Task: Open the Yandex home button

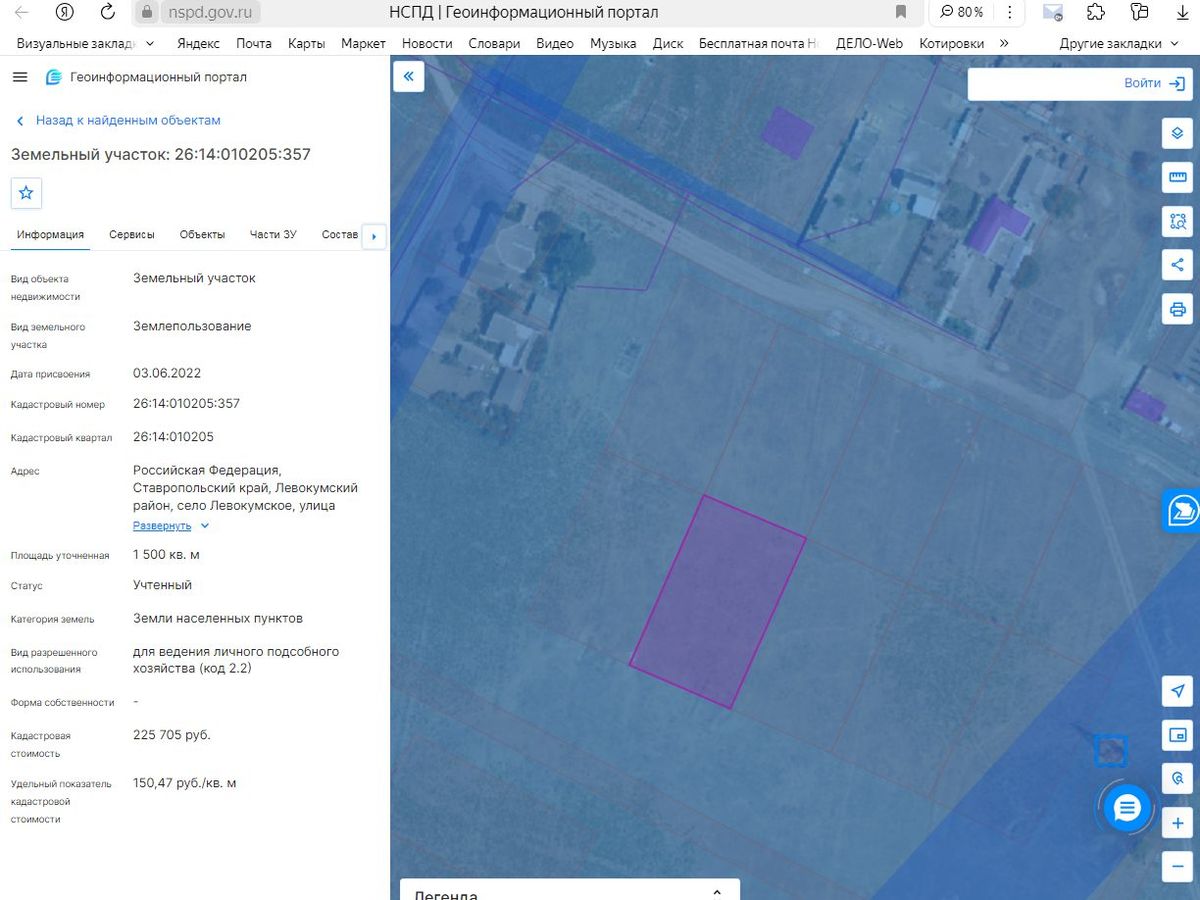Action: 65,12
